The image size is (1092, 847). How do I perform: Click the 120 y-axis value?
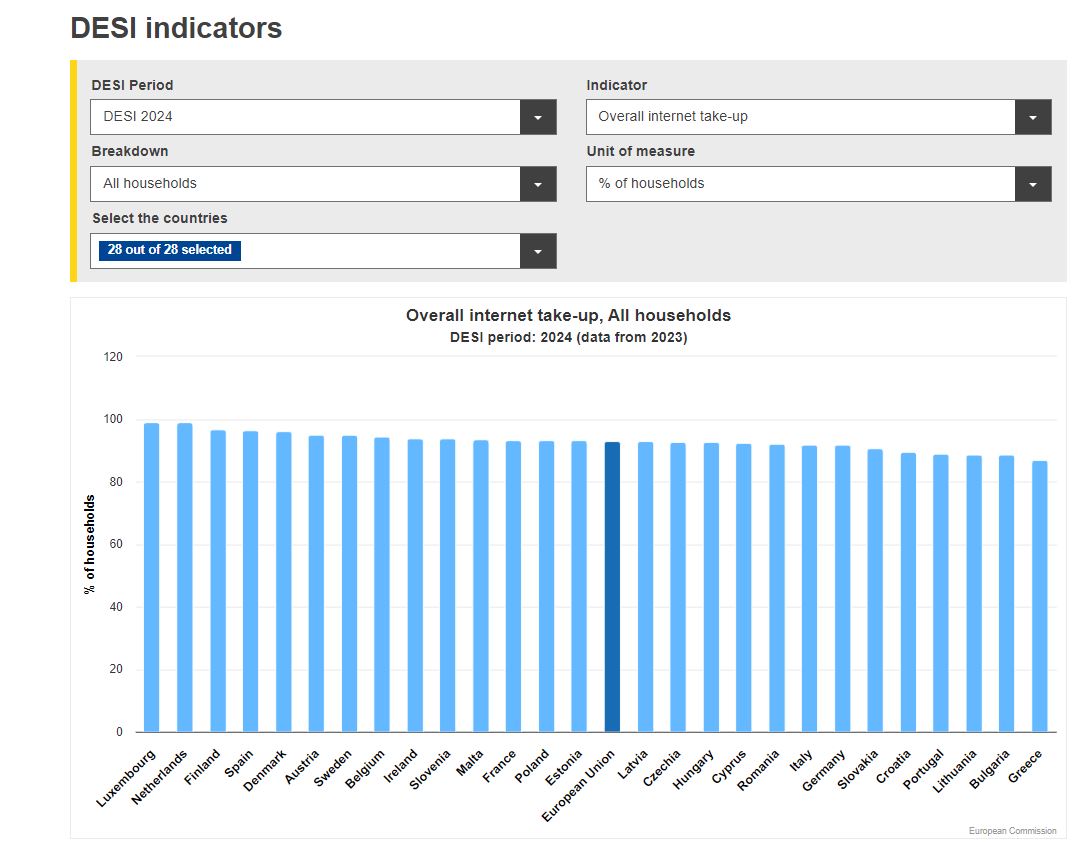(x=113, y=357)
